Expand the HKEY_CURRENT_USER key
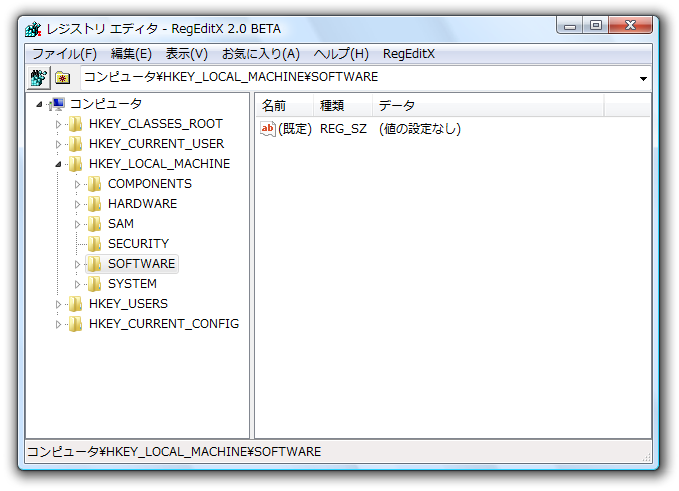Viewport: 679px width, 491px height. pyautogui.click(x=58, y=144)
